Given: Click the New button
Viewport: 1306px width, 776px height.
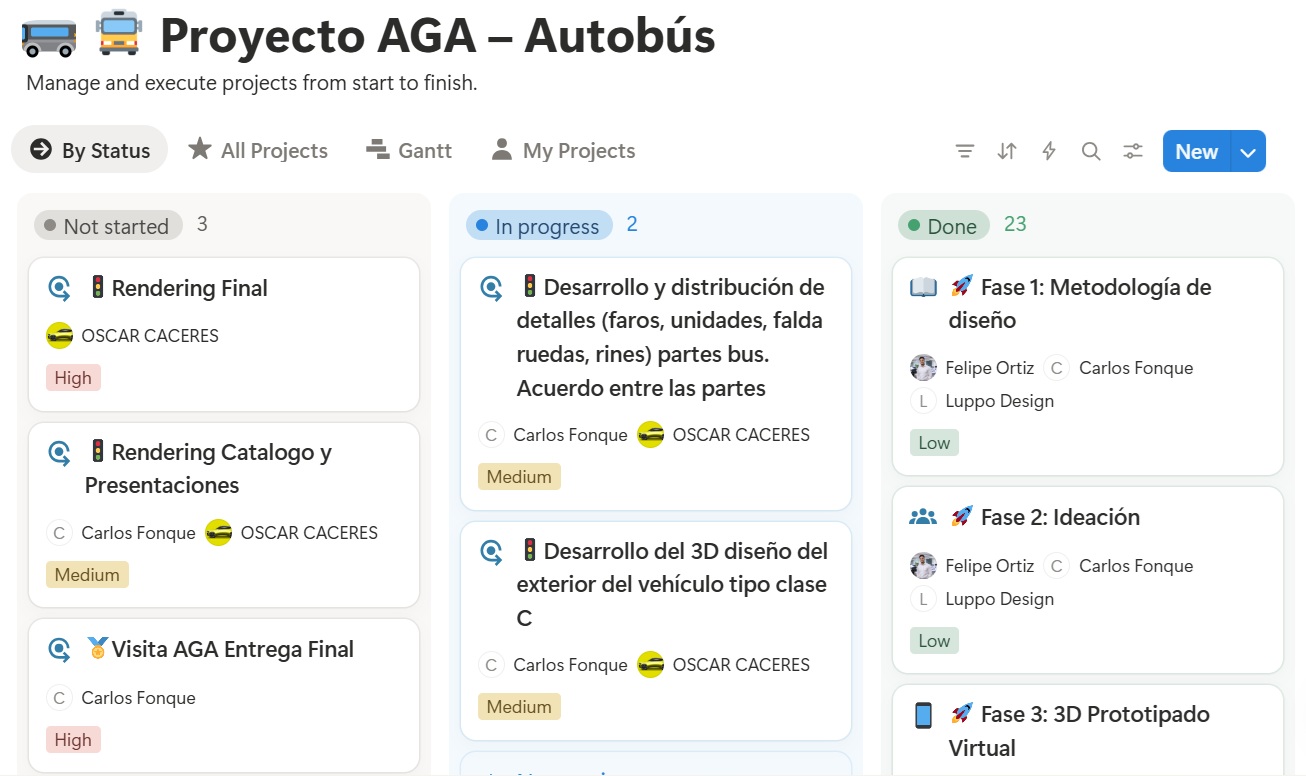Looking at the screenshot, I should (x=1196, y=152).
